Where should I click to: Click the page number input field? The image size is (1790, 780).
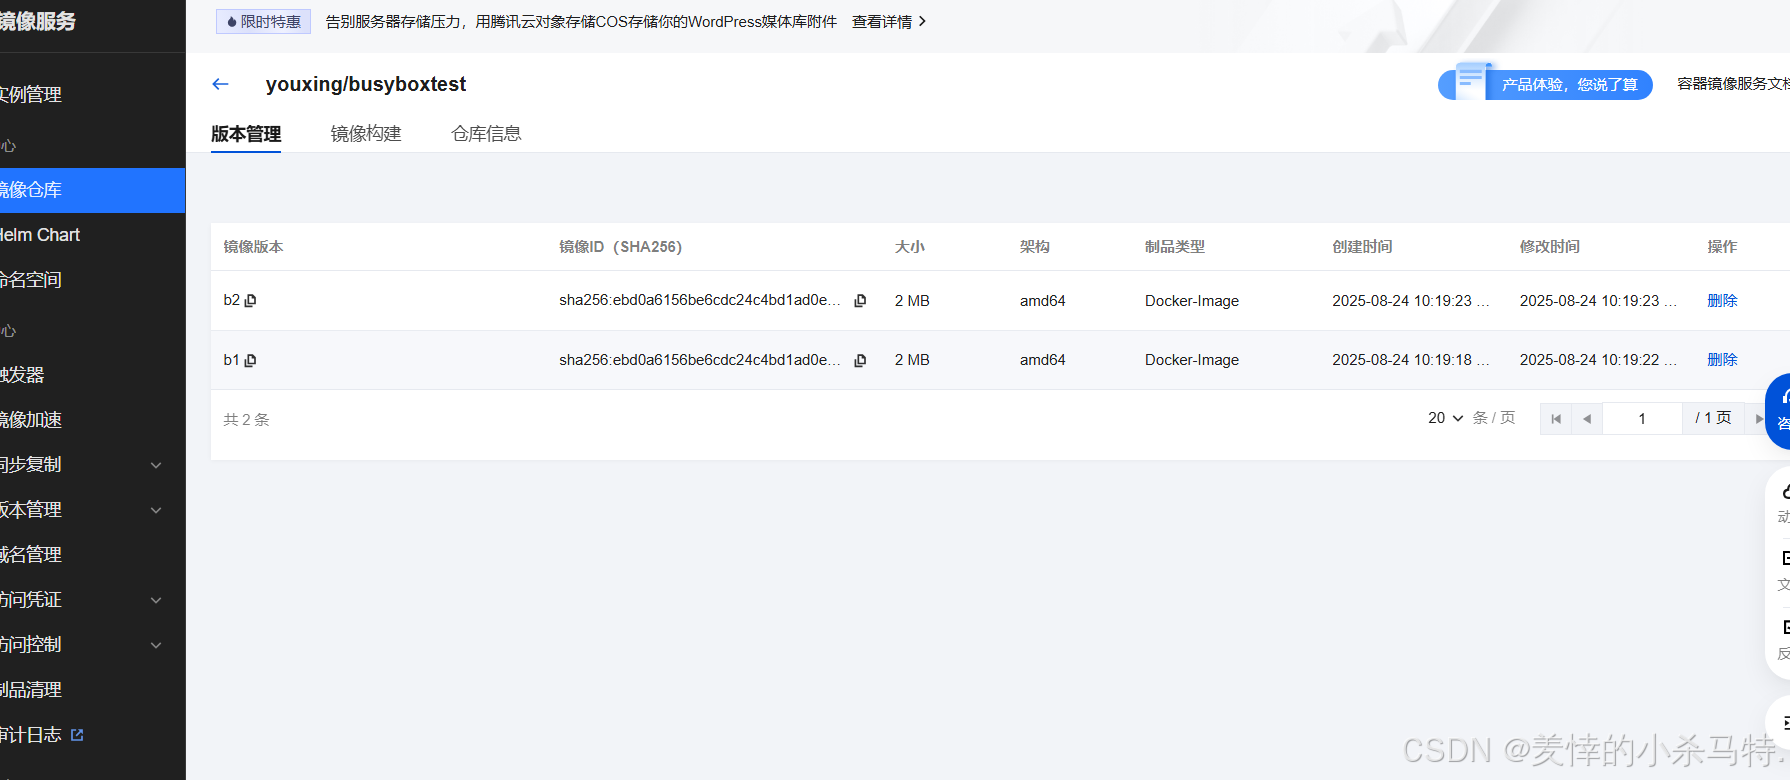click(1642, 419)
